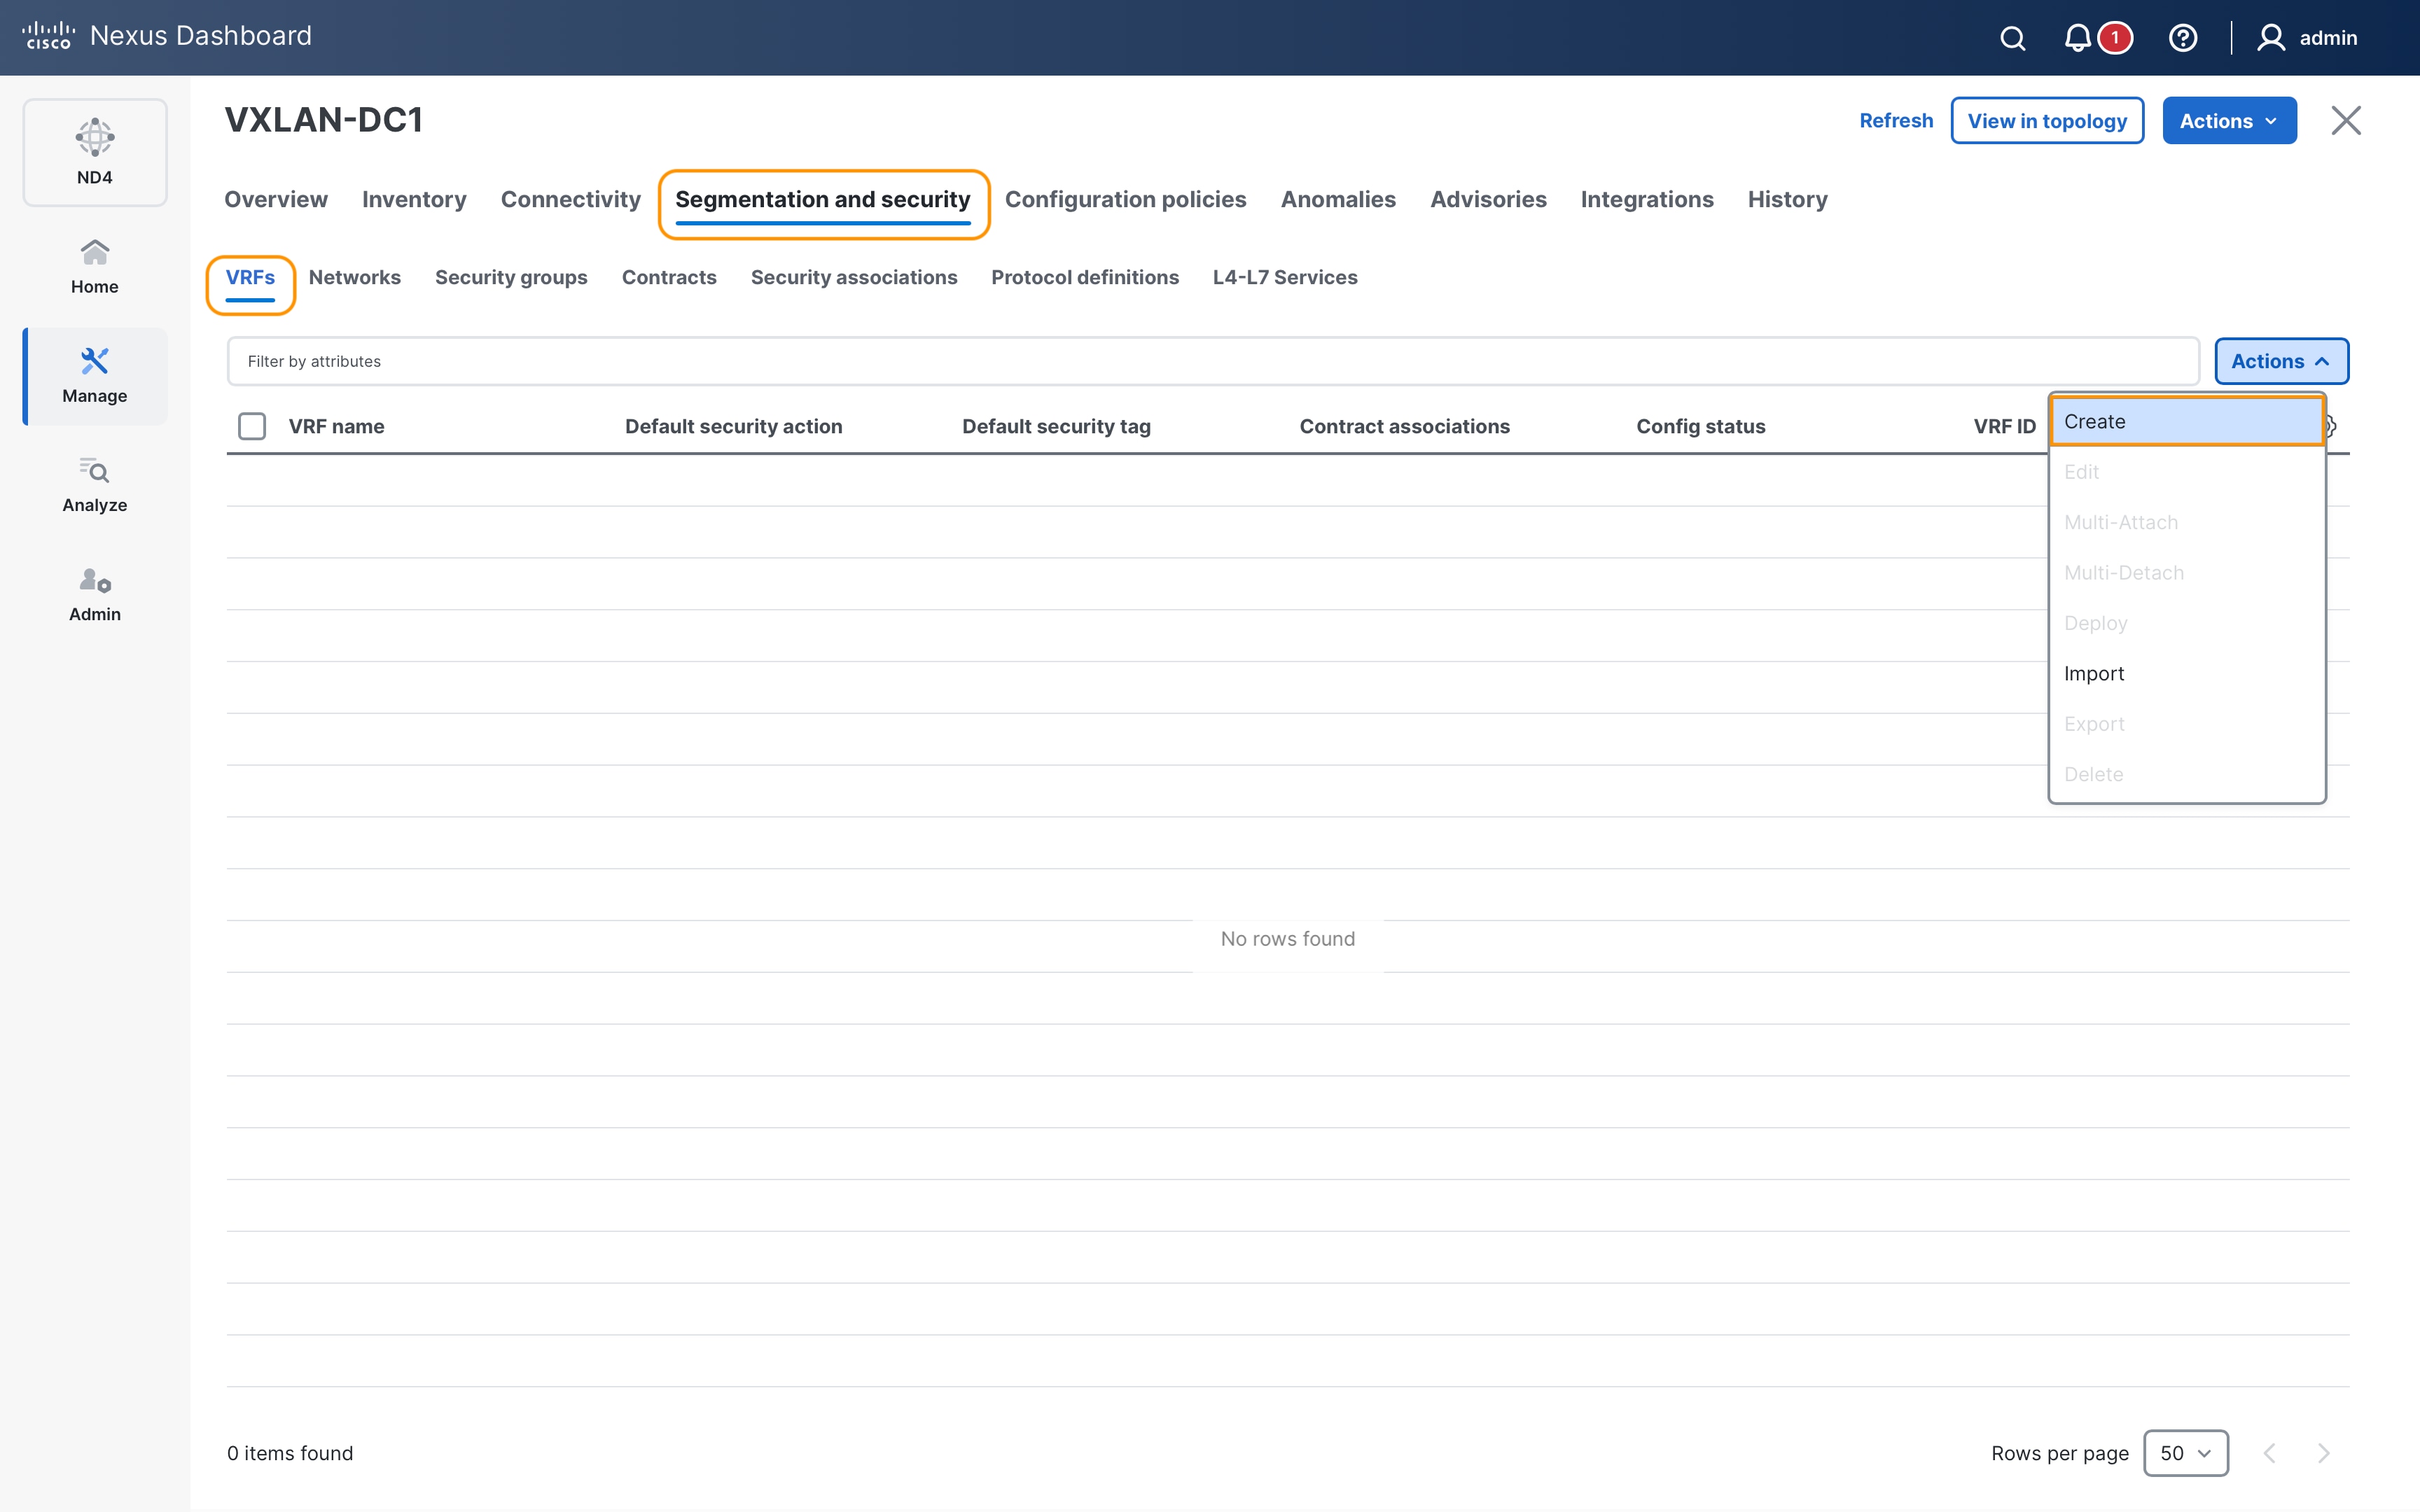Choose Edit in Actions menu

pyautogui.click(x=2186, y=472)
